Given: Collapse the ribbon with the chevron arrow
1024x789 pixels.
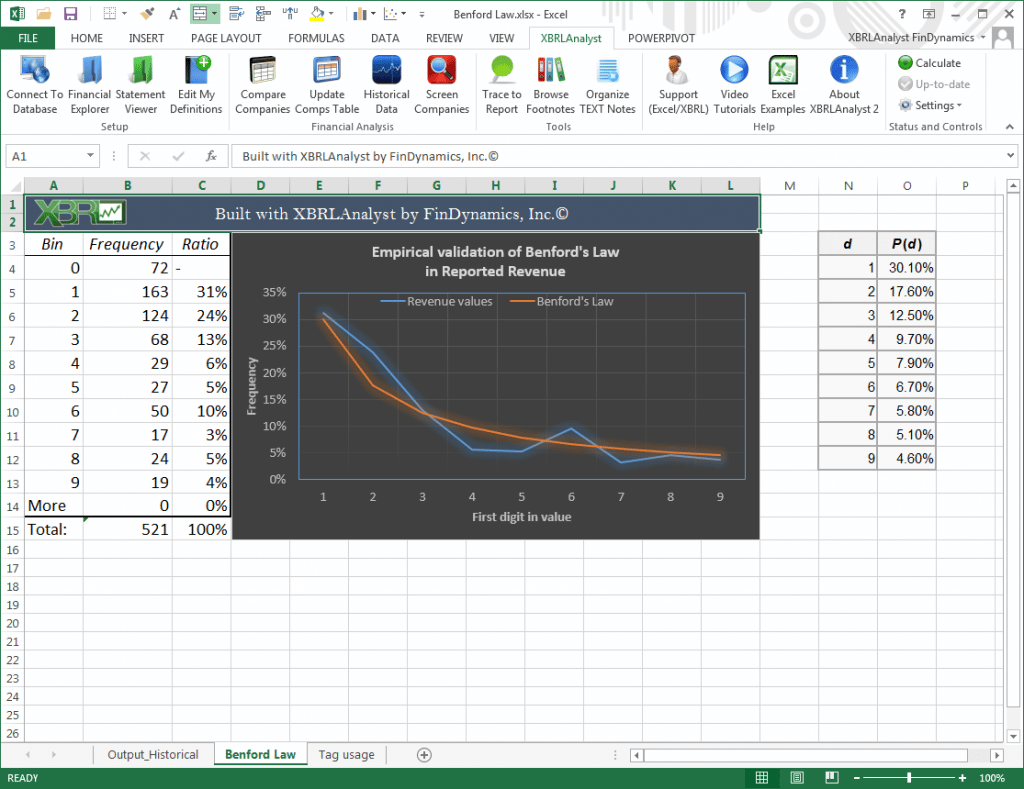Looking at the screenshot, I should pyautogui.click(x=1008, y=127).
